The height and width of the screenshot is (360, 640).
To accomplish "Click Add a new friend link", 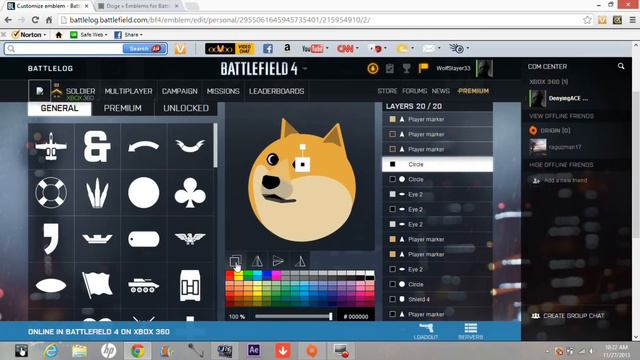I will pos(560,180).
